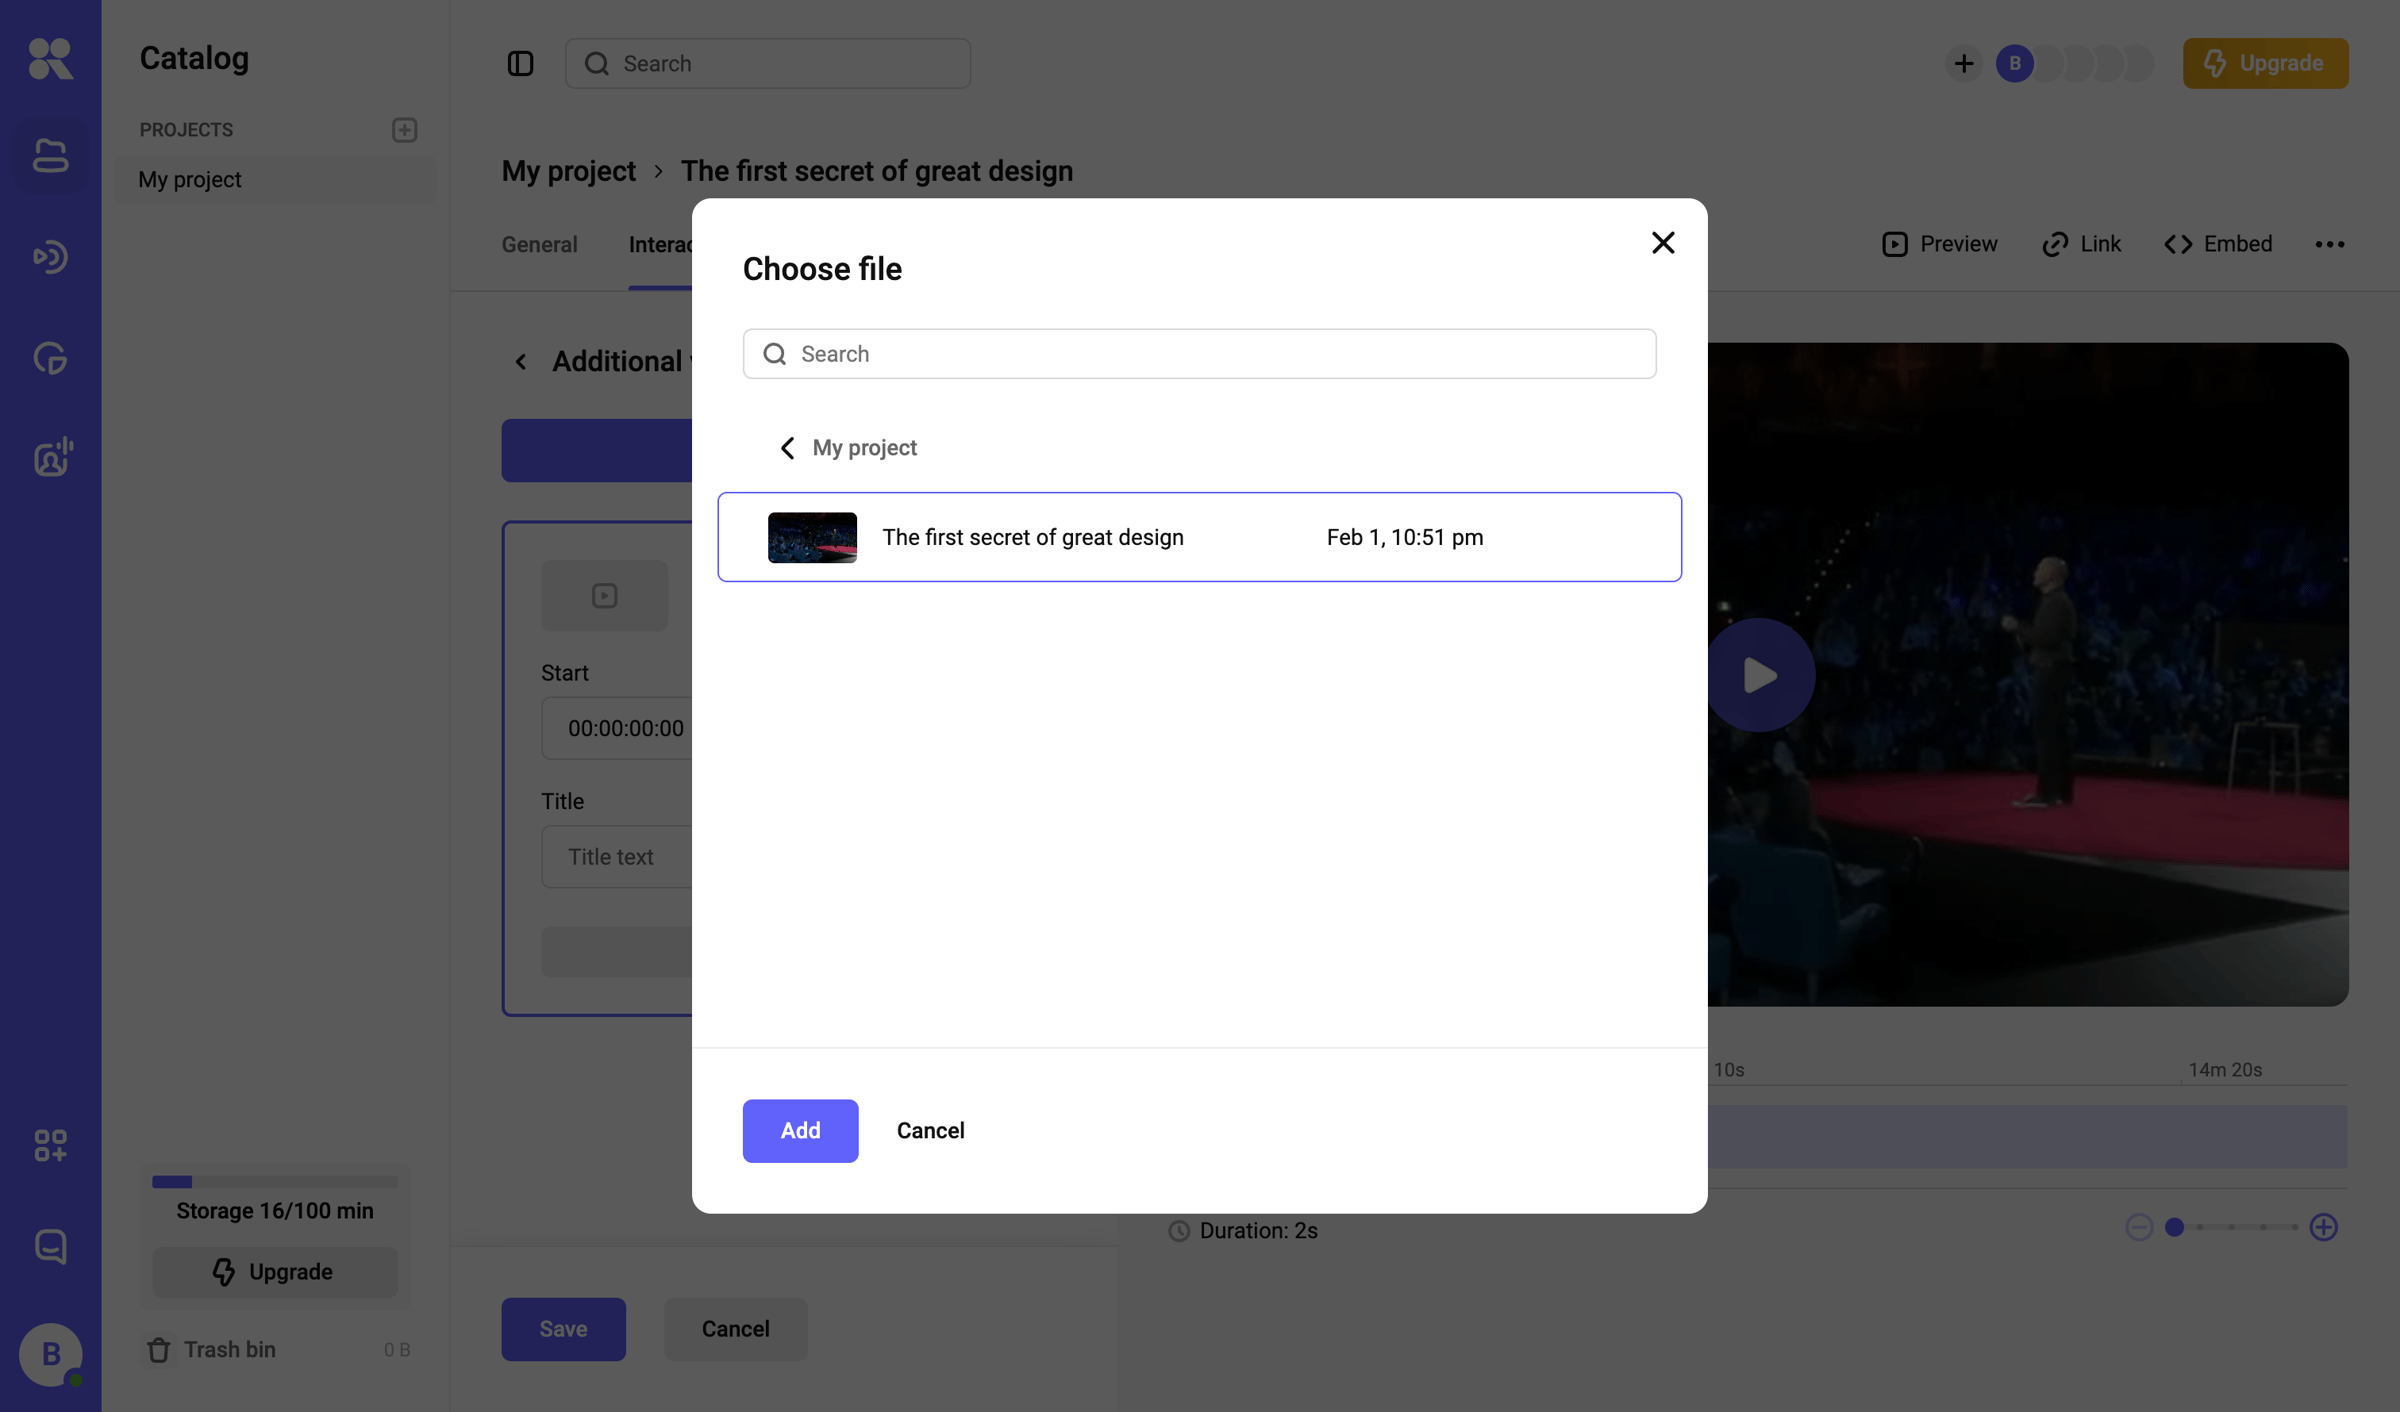Click the search field in the Choose file dialog

[1200, 354]
